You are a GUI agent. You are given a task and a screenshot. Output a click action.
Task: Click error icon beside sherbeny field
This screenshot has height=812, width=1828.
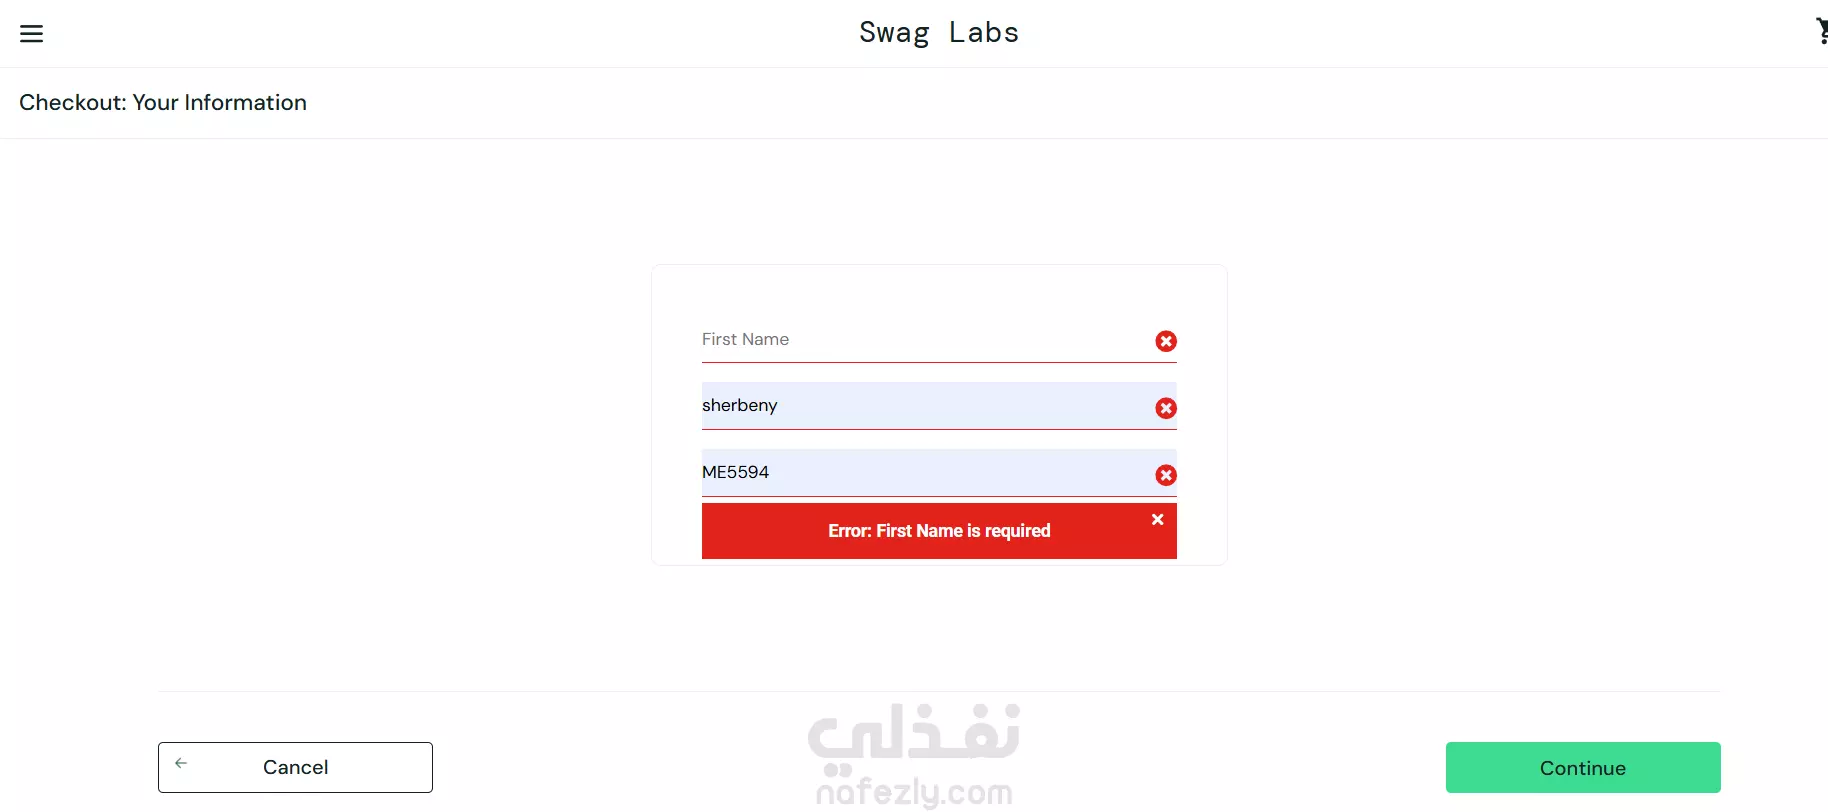click(x=1166, y=408)
